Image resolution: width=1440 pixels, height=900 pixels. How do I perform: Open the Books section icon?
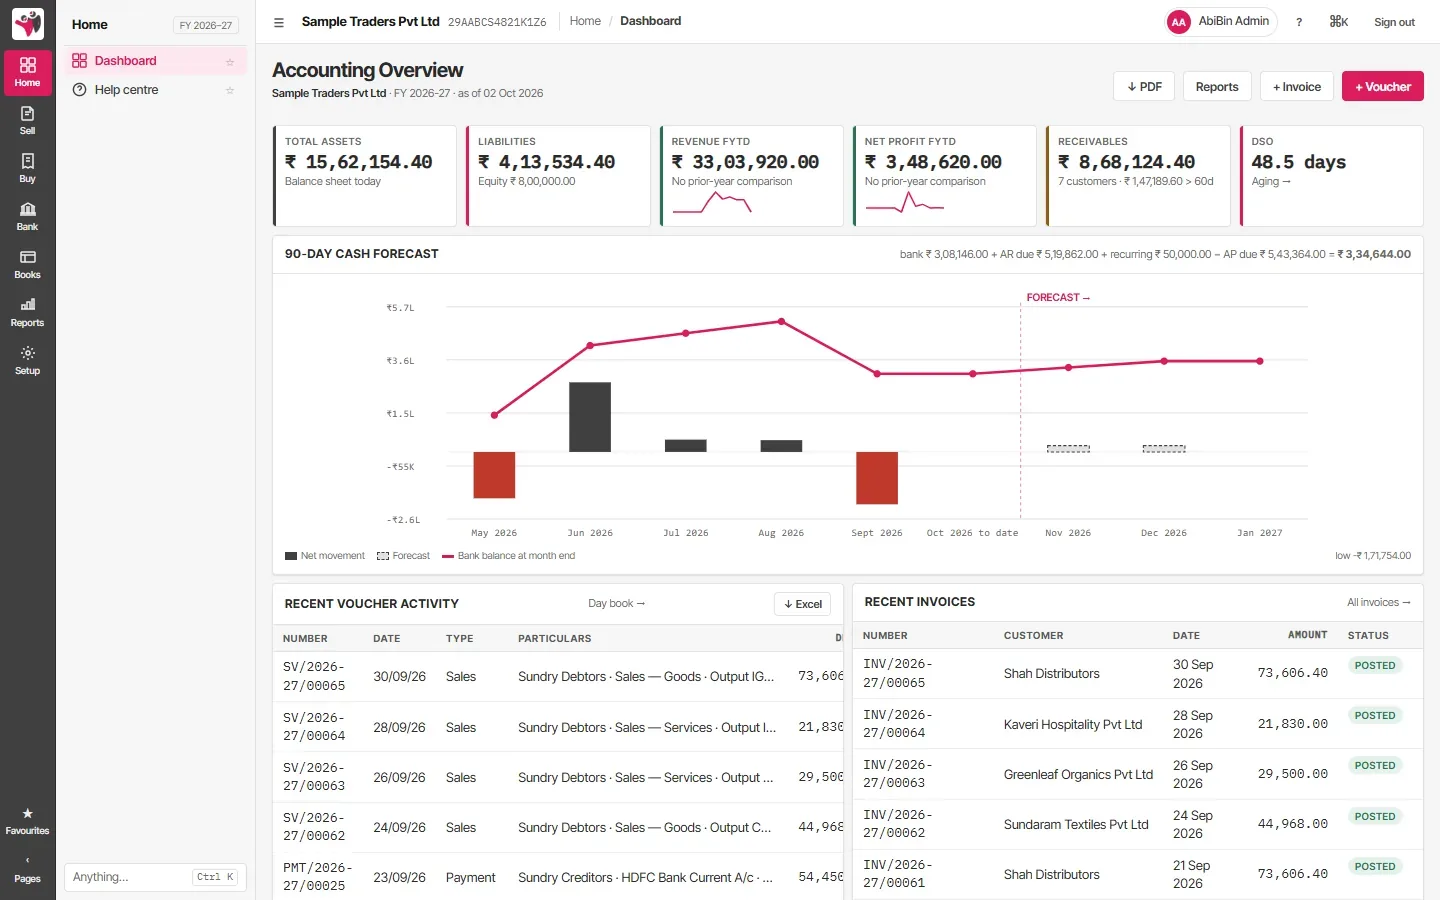(x=27, y=264)
